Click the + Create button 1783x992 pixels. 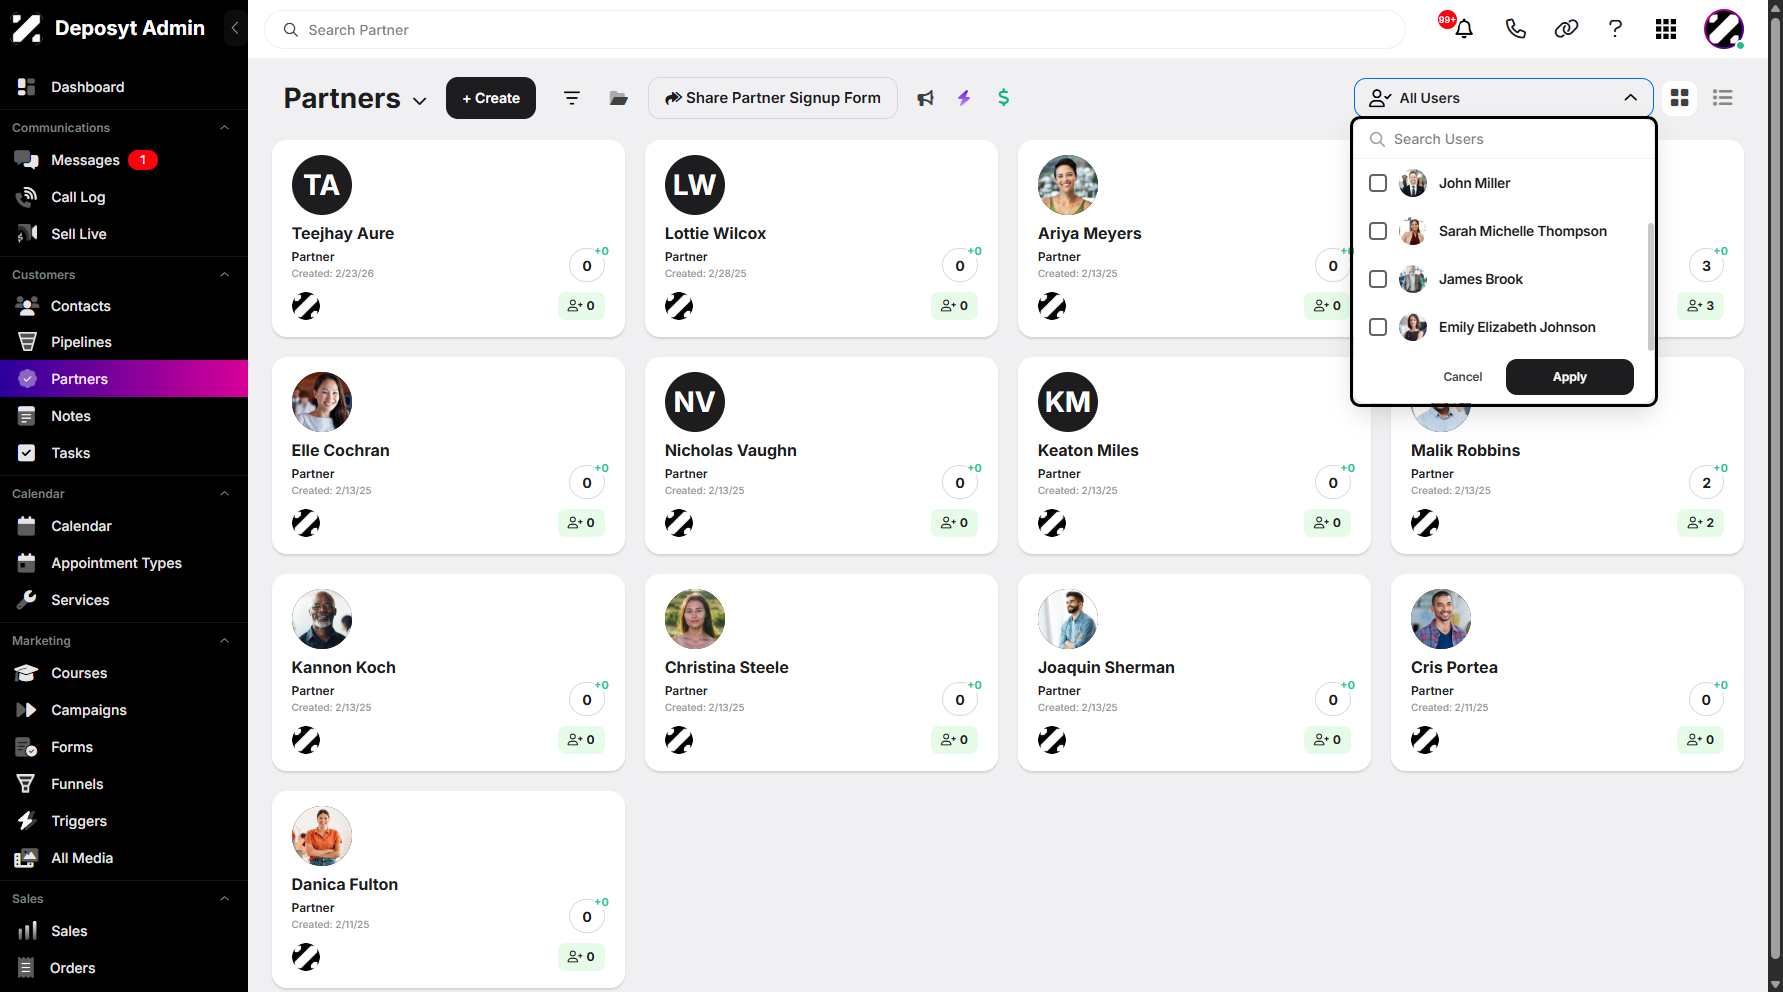(x=491, y=98)
